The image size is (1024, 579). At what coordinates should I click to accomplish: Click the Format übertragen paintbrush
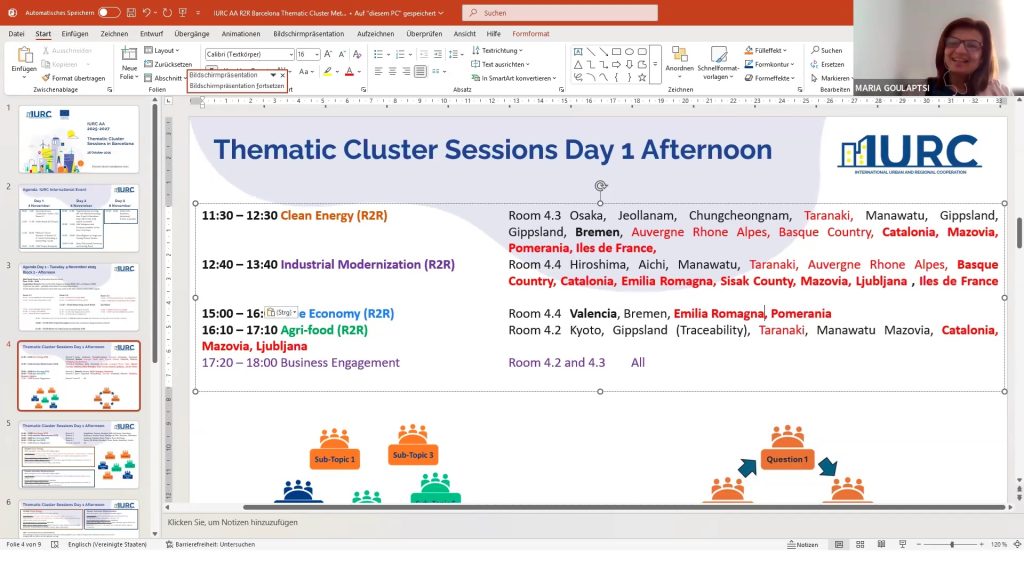(x=72, y=78)
